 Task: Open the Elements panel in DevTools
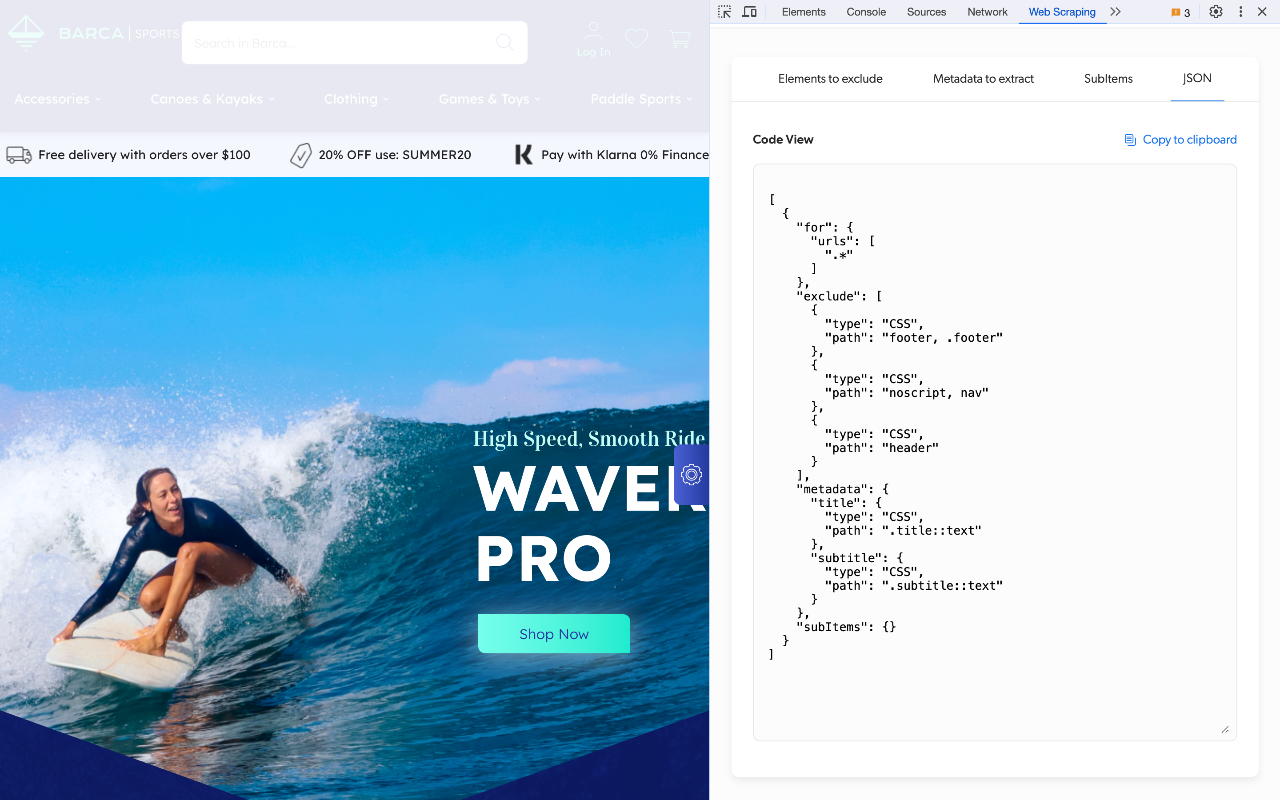pyautogui.click(x=803, y=11)
